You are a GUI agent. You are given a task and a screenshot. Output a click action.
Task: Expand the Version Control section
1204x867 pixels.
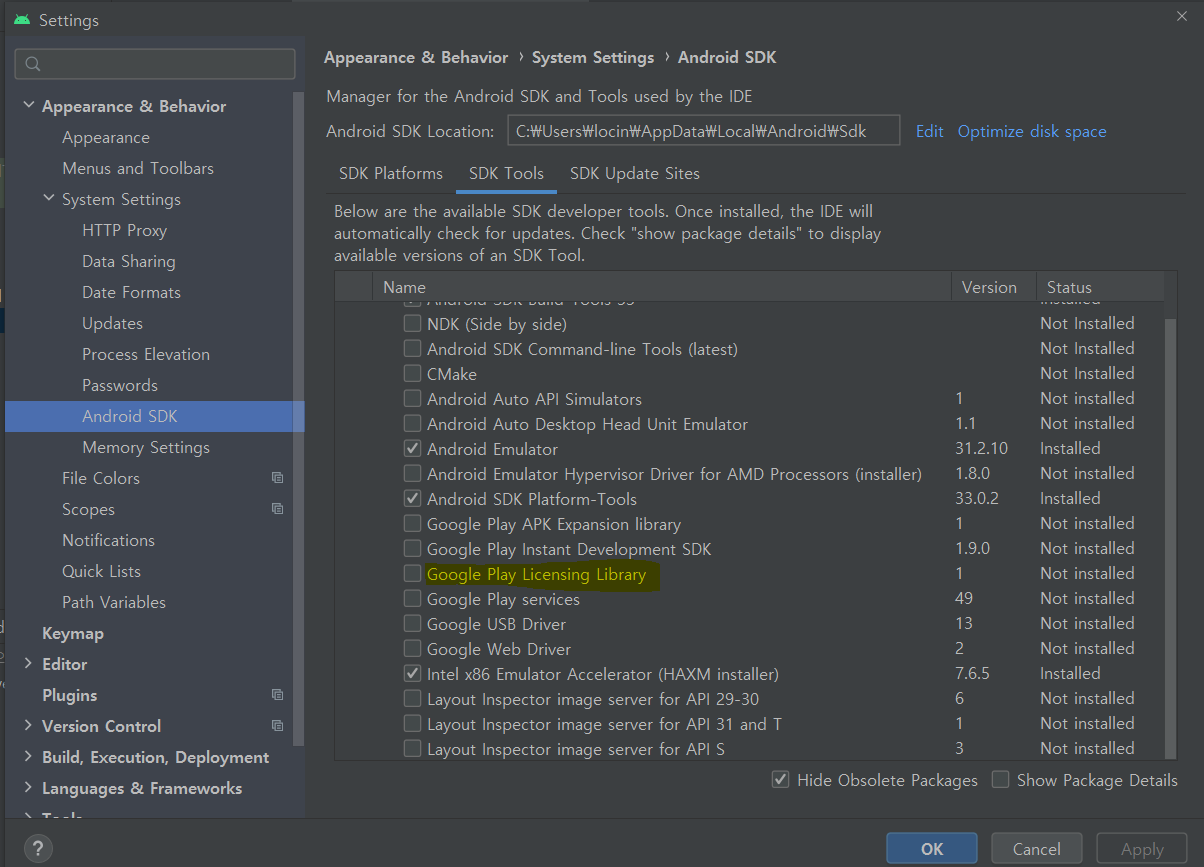(x=28, y=726)
